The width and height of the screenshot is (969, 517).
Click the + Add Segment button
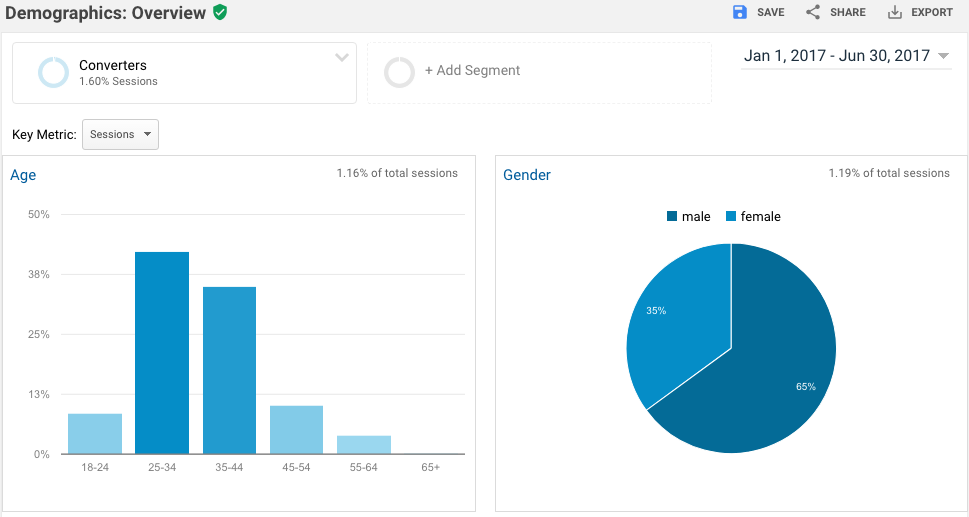(x=472, y=71)
